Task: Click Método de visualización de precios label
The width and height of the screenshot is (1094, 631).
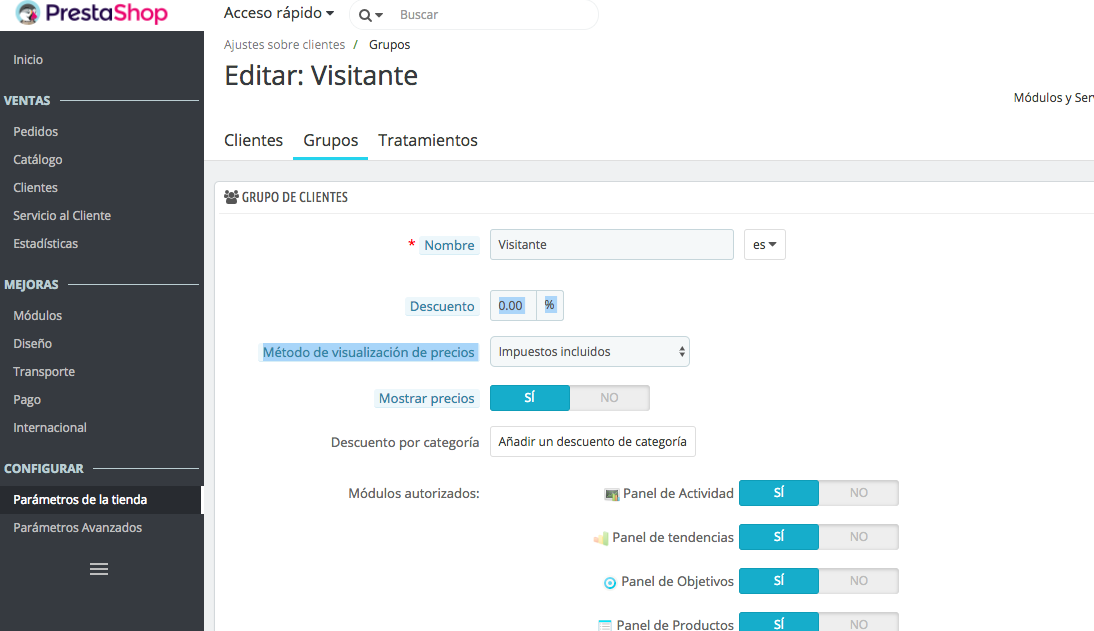Action: point(368,352)
